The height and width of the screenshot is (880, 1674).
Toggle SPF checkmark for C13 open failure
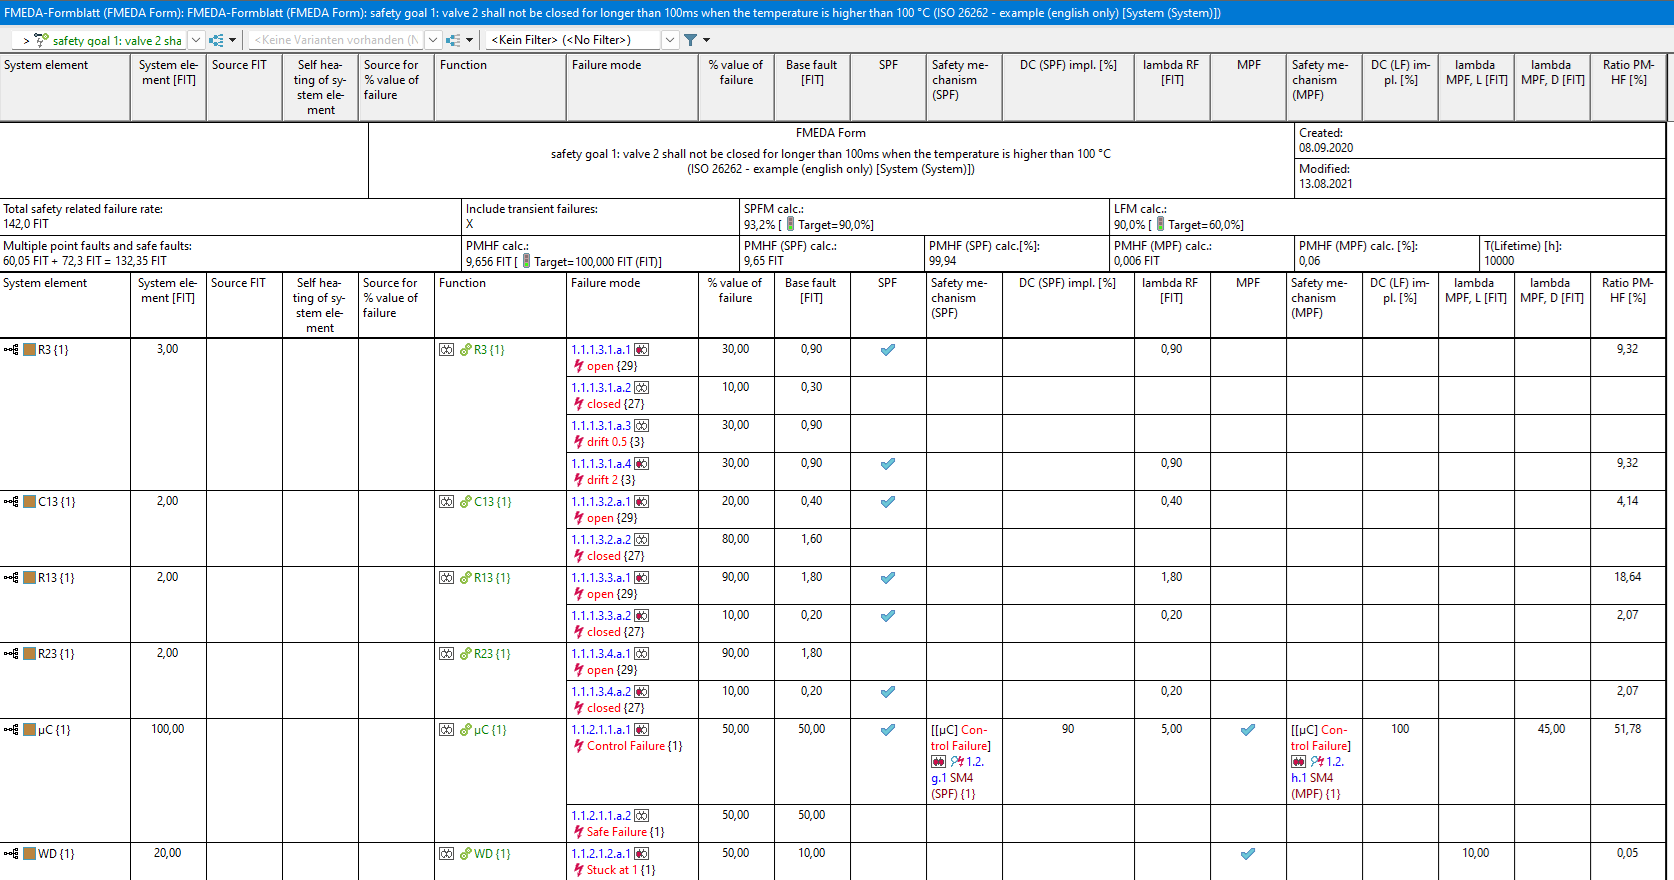coord(888,502)
